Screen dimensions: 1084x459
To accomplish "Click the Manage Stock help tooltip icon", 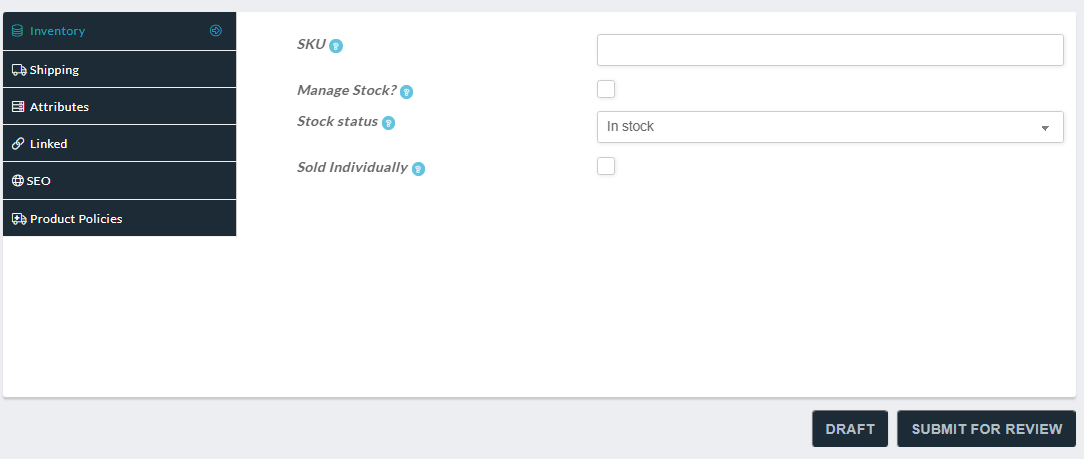I will [x=406, y=92].
